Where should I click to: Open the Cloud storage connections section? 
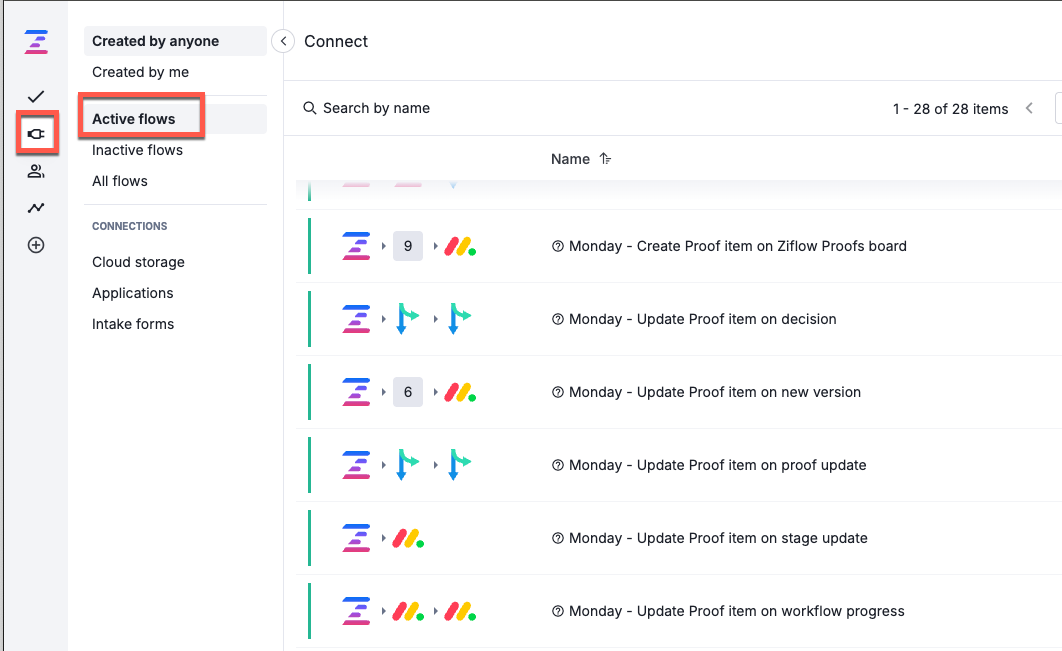point(138,261)
